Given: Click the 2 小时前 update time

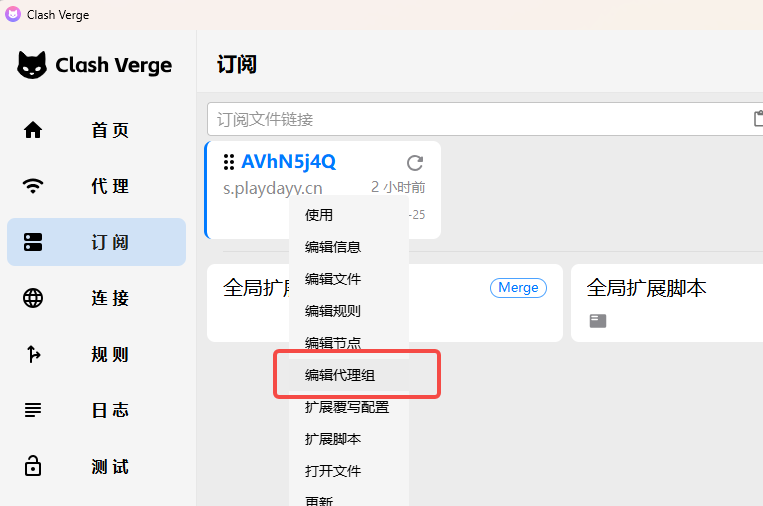Looking at the screenshot, I should pyautogui.click(x=398, y=187).
